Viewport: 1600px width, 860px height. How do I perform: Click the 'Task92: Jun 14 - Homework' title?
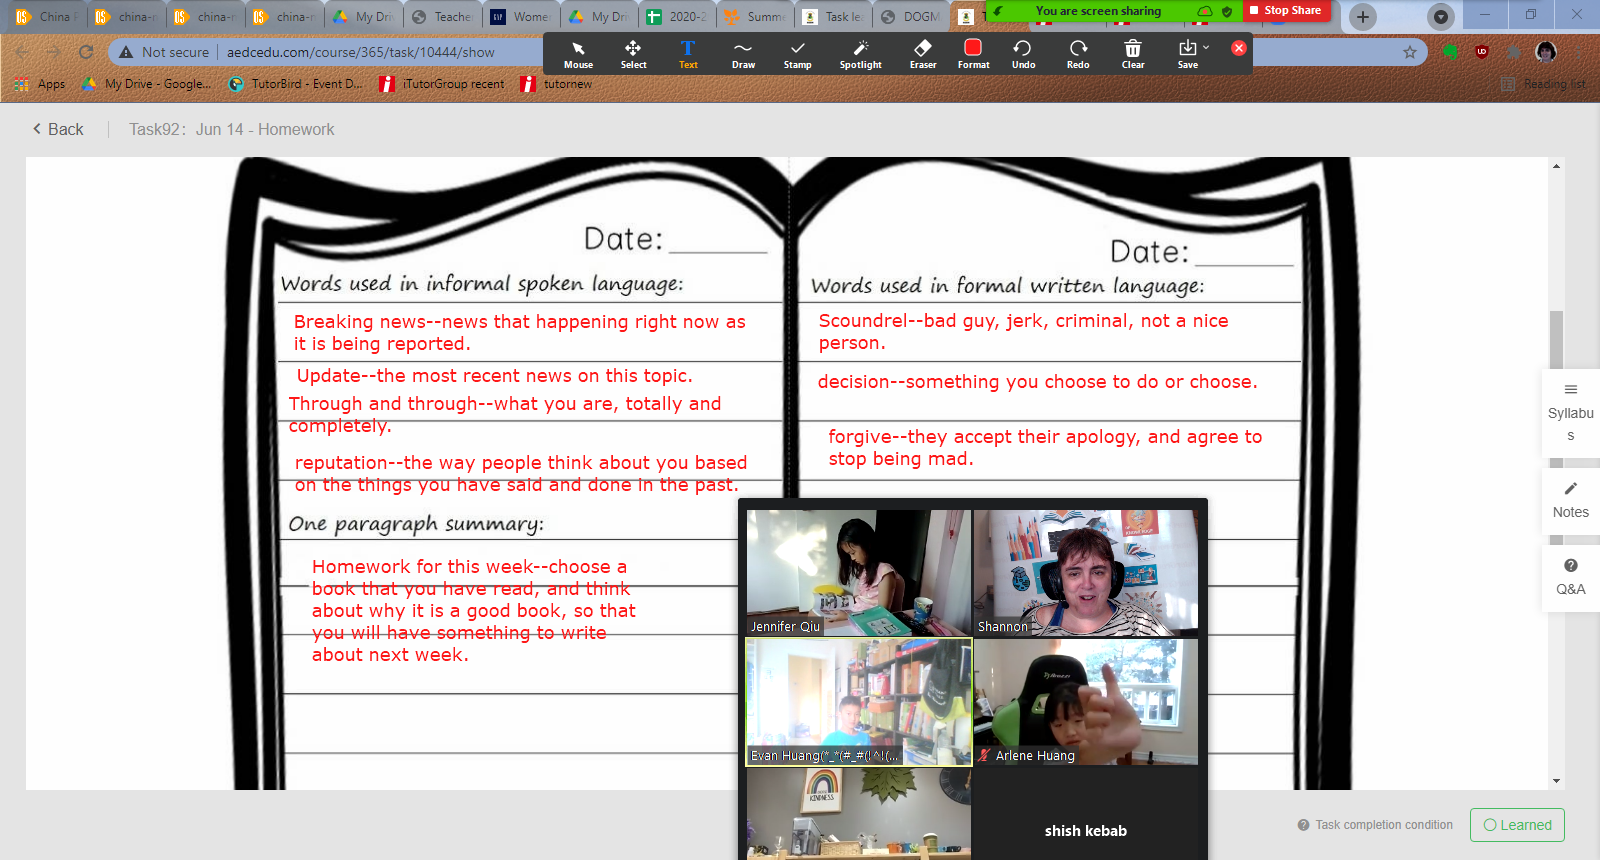coord(231,129)
